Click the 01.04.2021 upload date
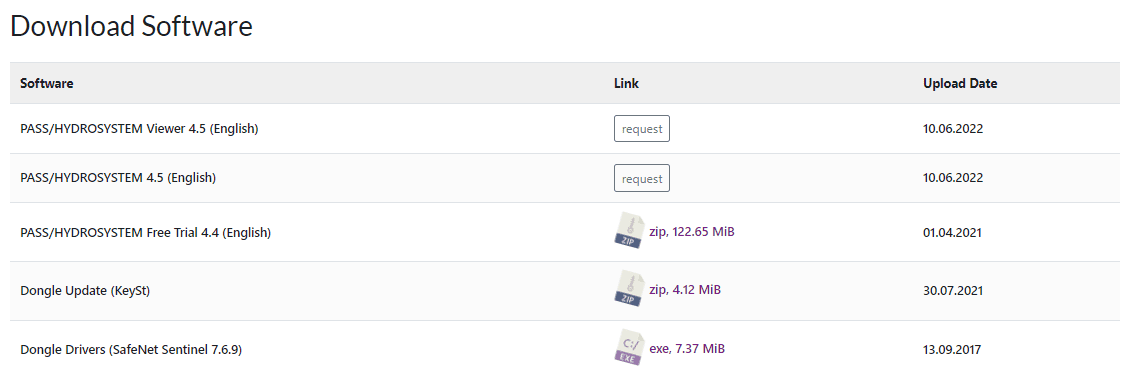Screen dimensions: 1131x383 point(953,232)
